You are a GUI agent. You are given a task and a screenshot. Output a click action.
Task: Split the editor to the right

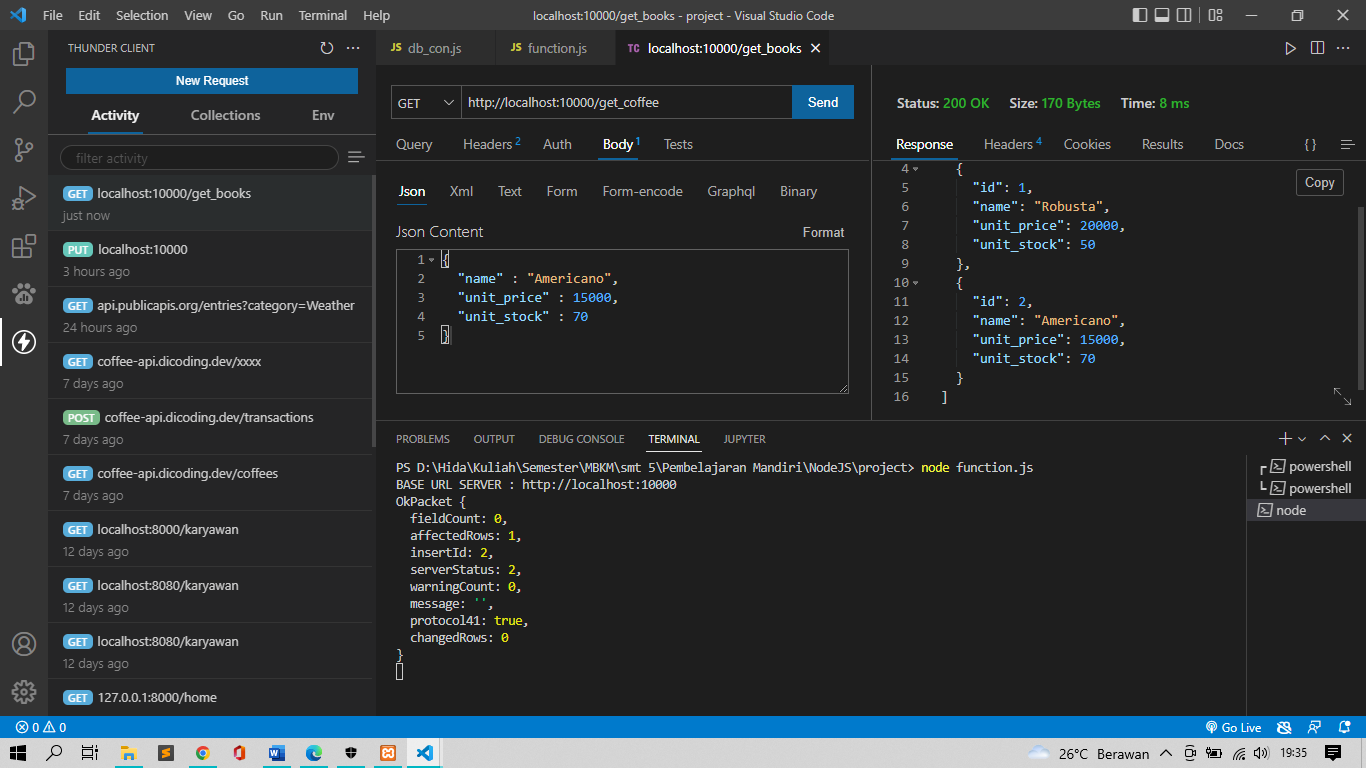coord(1317,48)
